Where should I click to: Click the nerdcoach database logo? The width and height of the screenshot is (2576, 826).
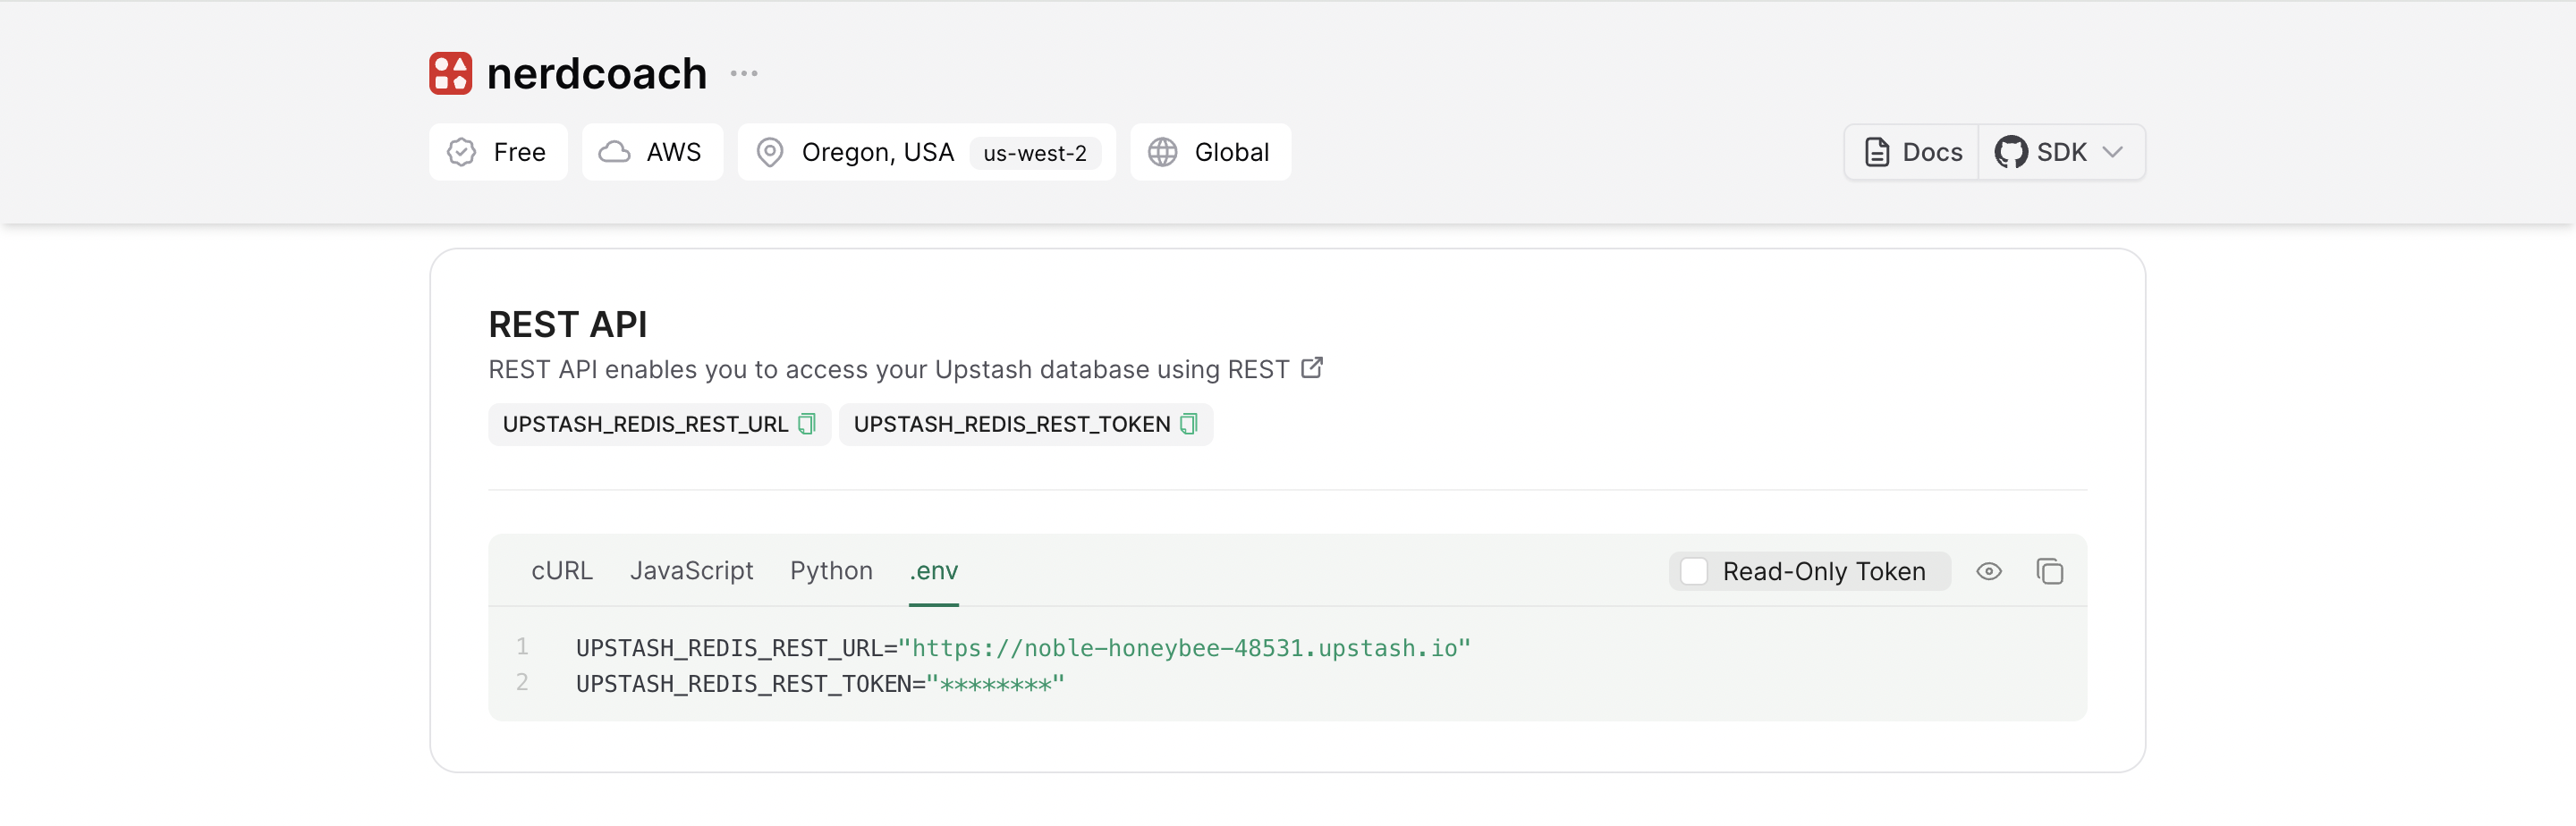tap(450, 72)
